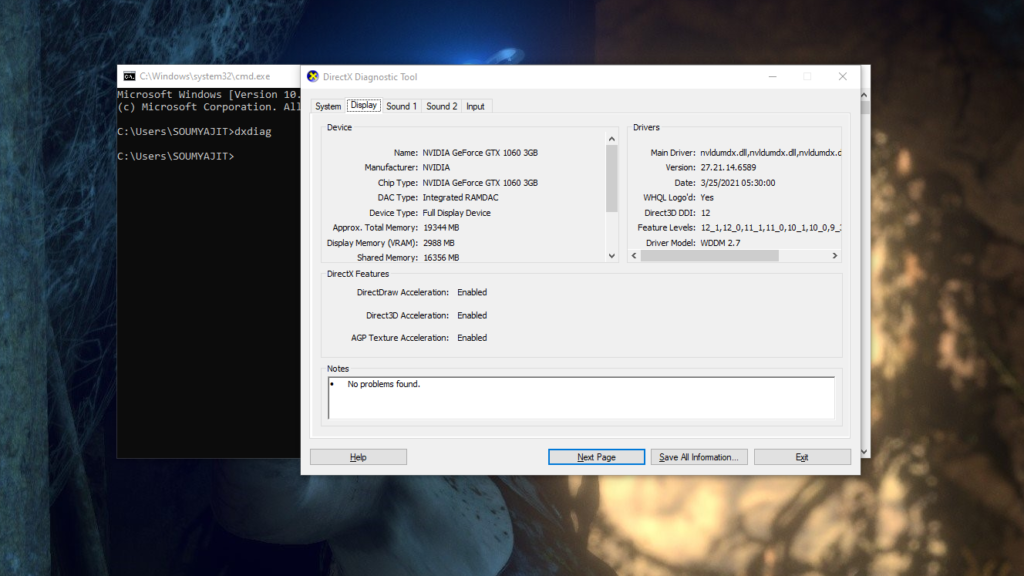Click the cmd.exe window title bar
The height and width of the screenshot is (576, 1024).
point(209,76)
